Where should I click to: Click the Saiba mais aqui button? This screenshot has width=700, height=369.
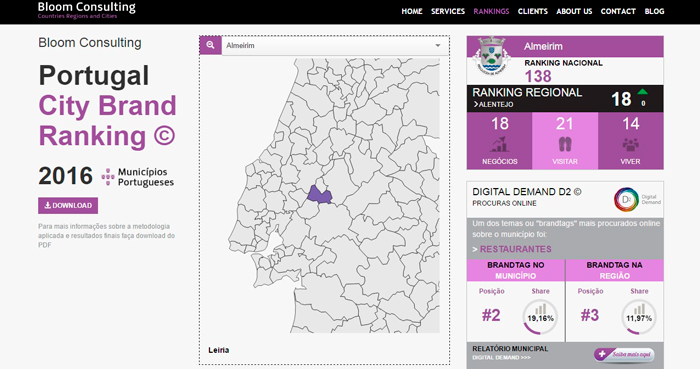pyautogui.click(x=624, y=355)
